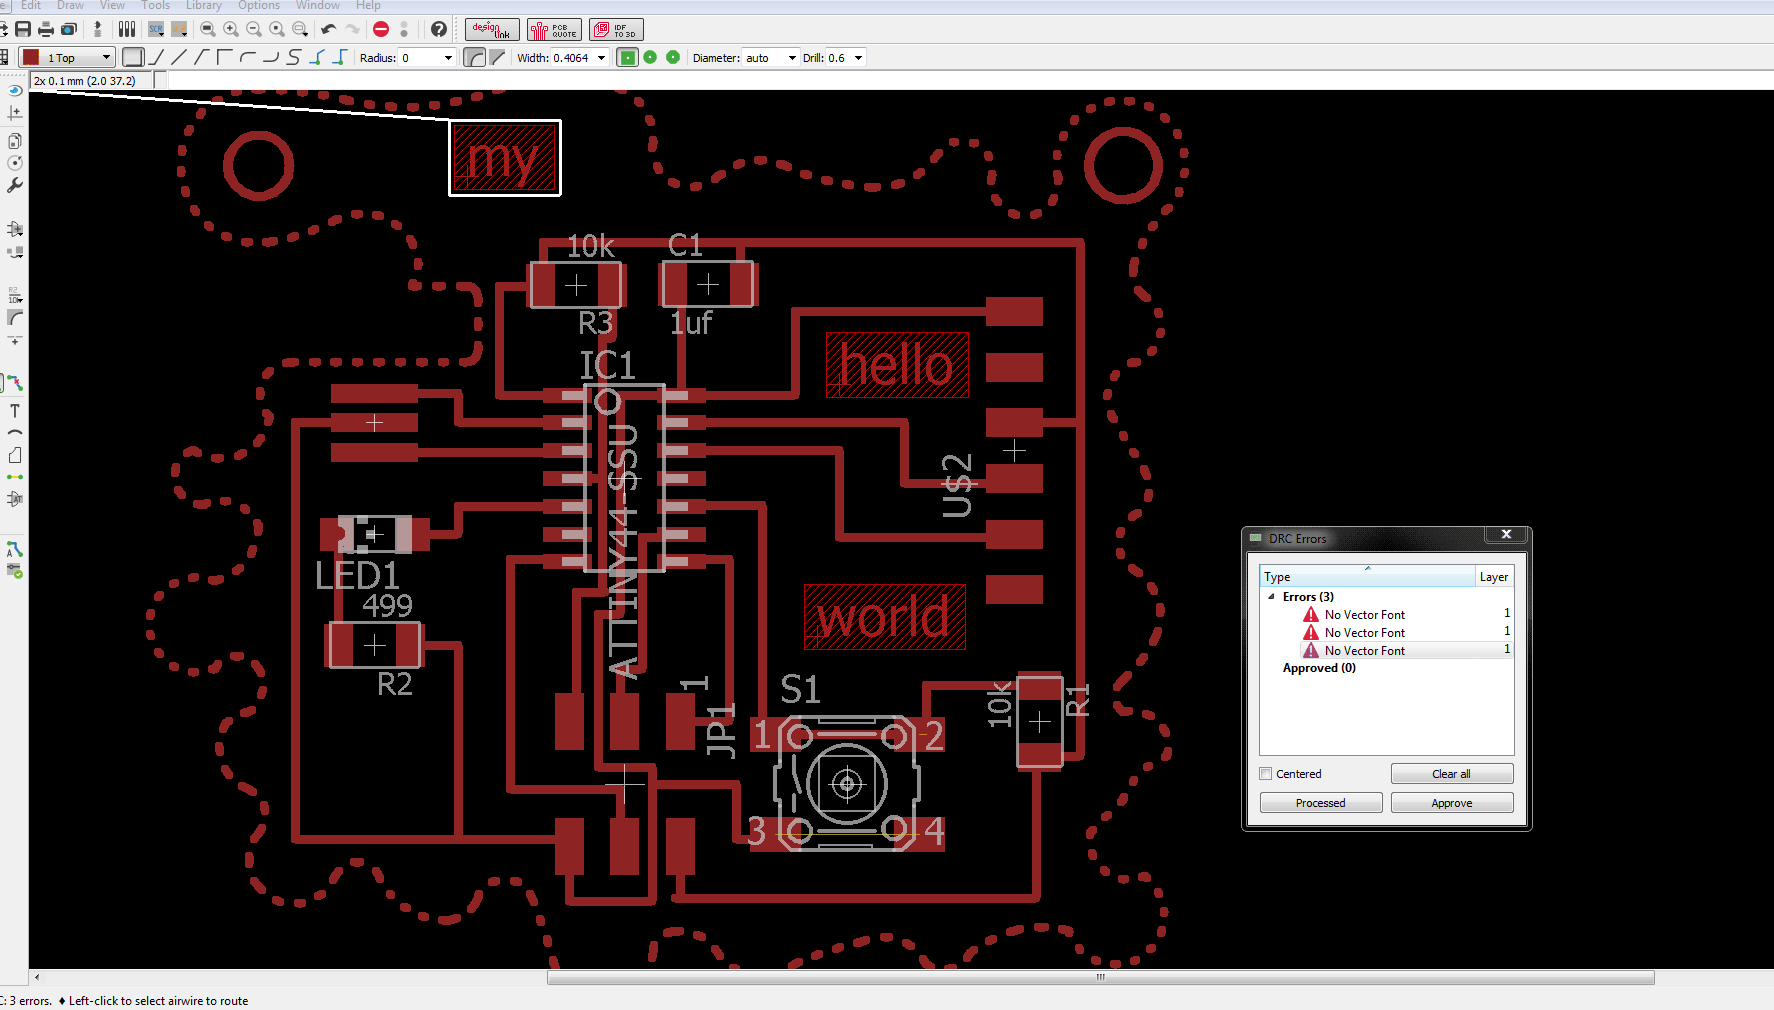The image size is (1774, 1010).
Task: Select the S-curve freehand wire bend style
Action: tap(293, 57)
